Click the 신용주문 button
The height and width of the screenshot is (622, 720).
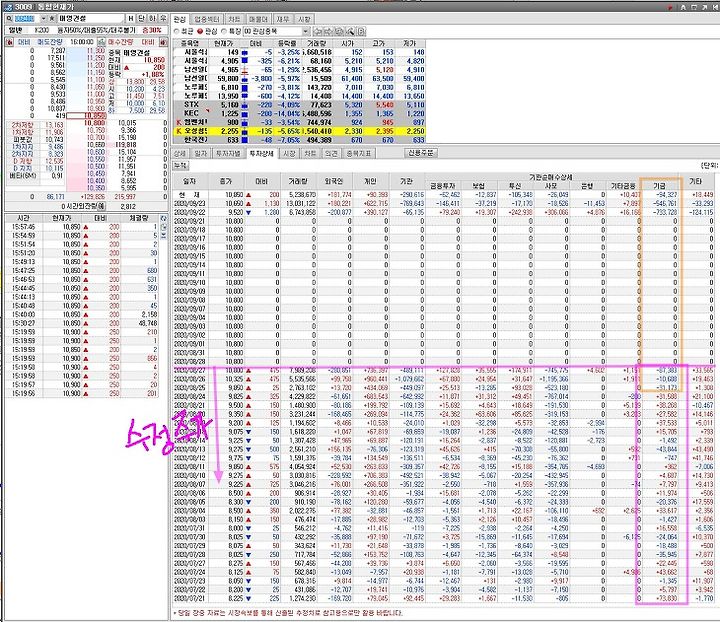pos(421,153)
